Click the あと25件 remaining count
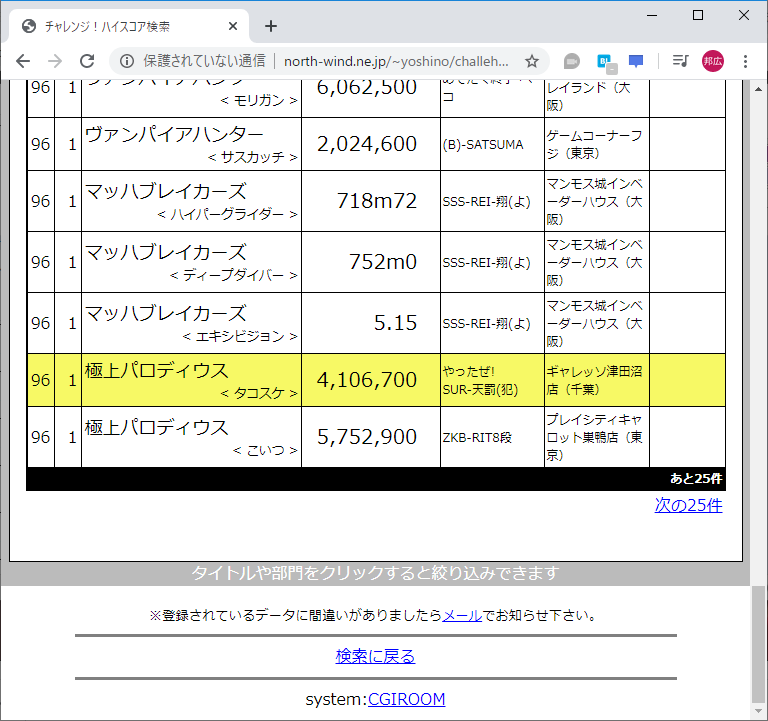 696,479
